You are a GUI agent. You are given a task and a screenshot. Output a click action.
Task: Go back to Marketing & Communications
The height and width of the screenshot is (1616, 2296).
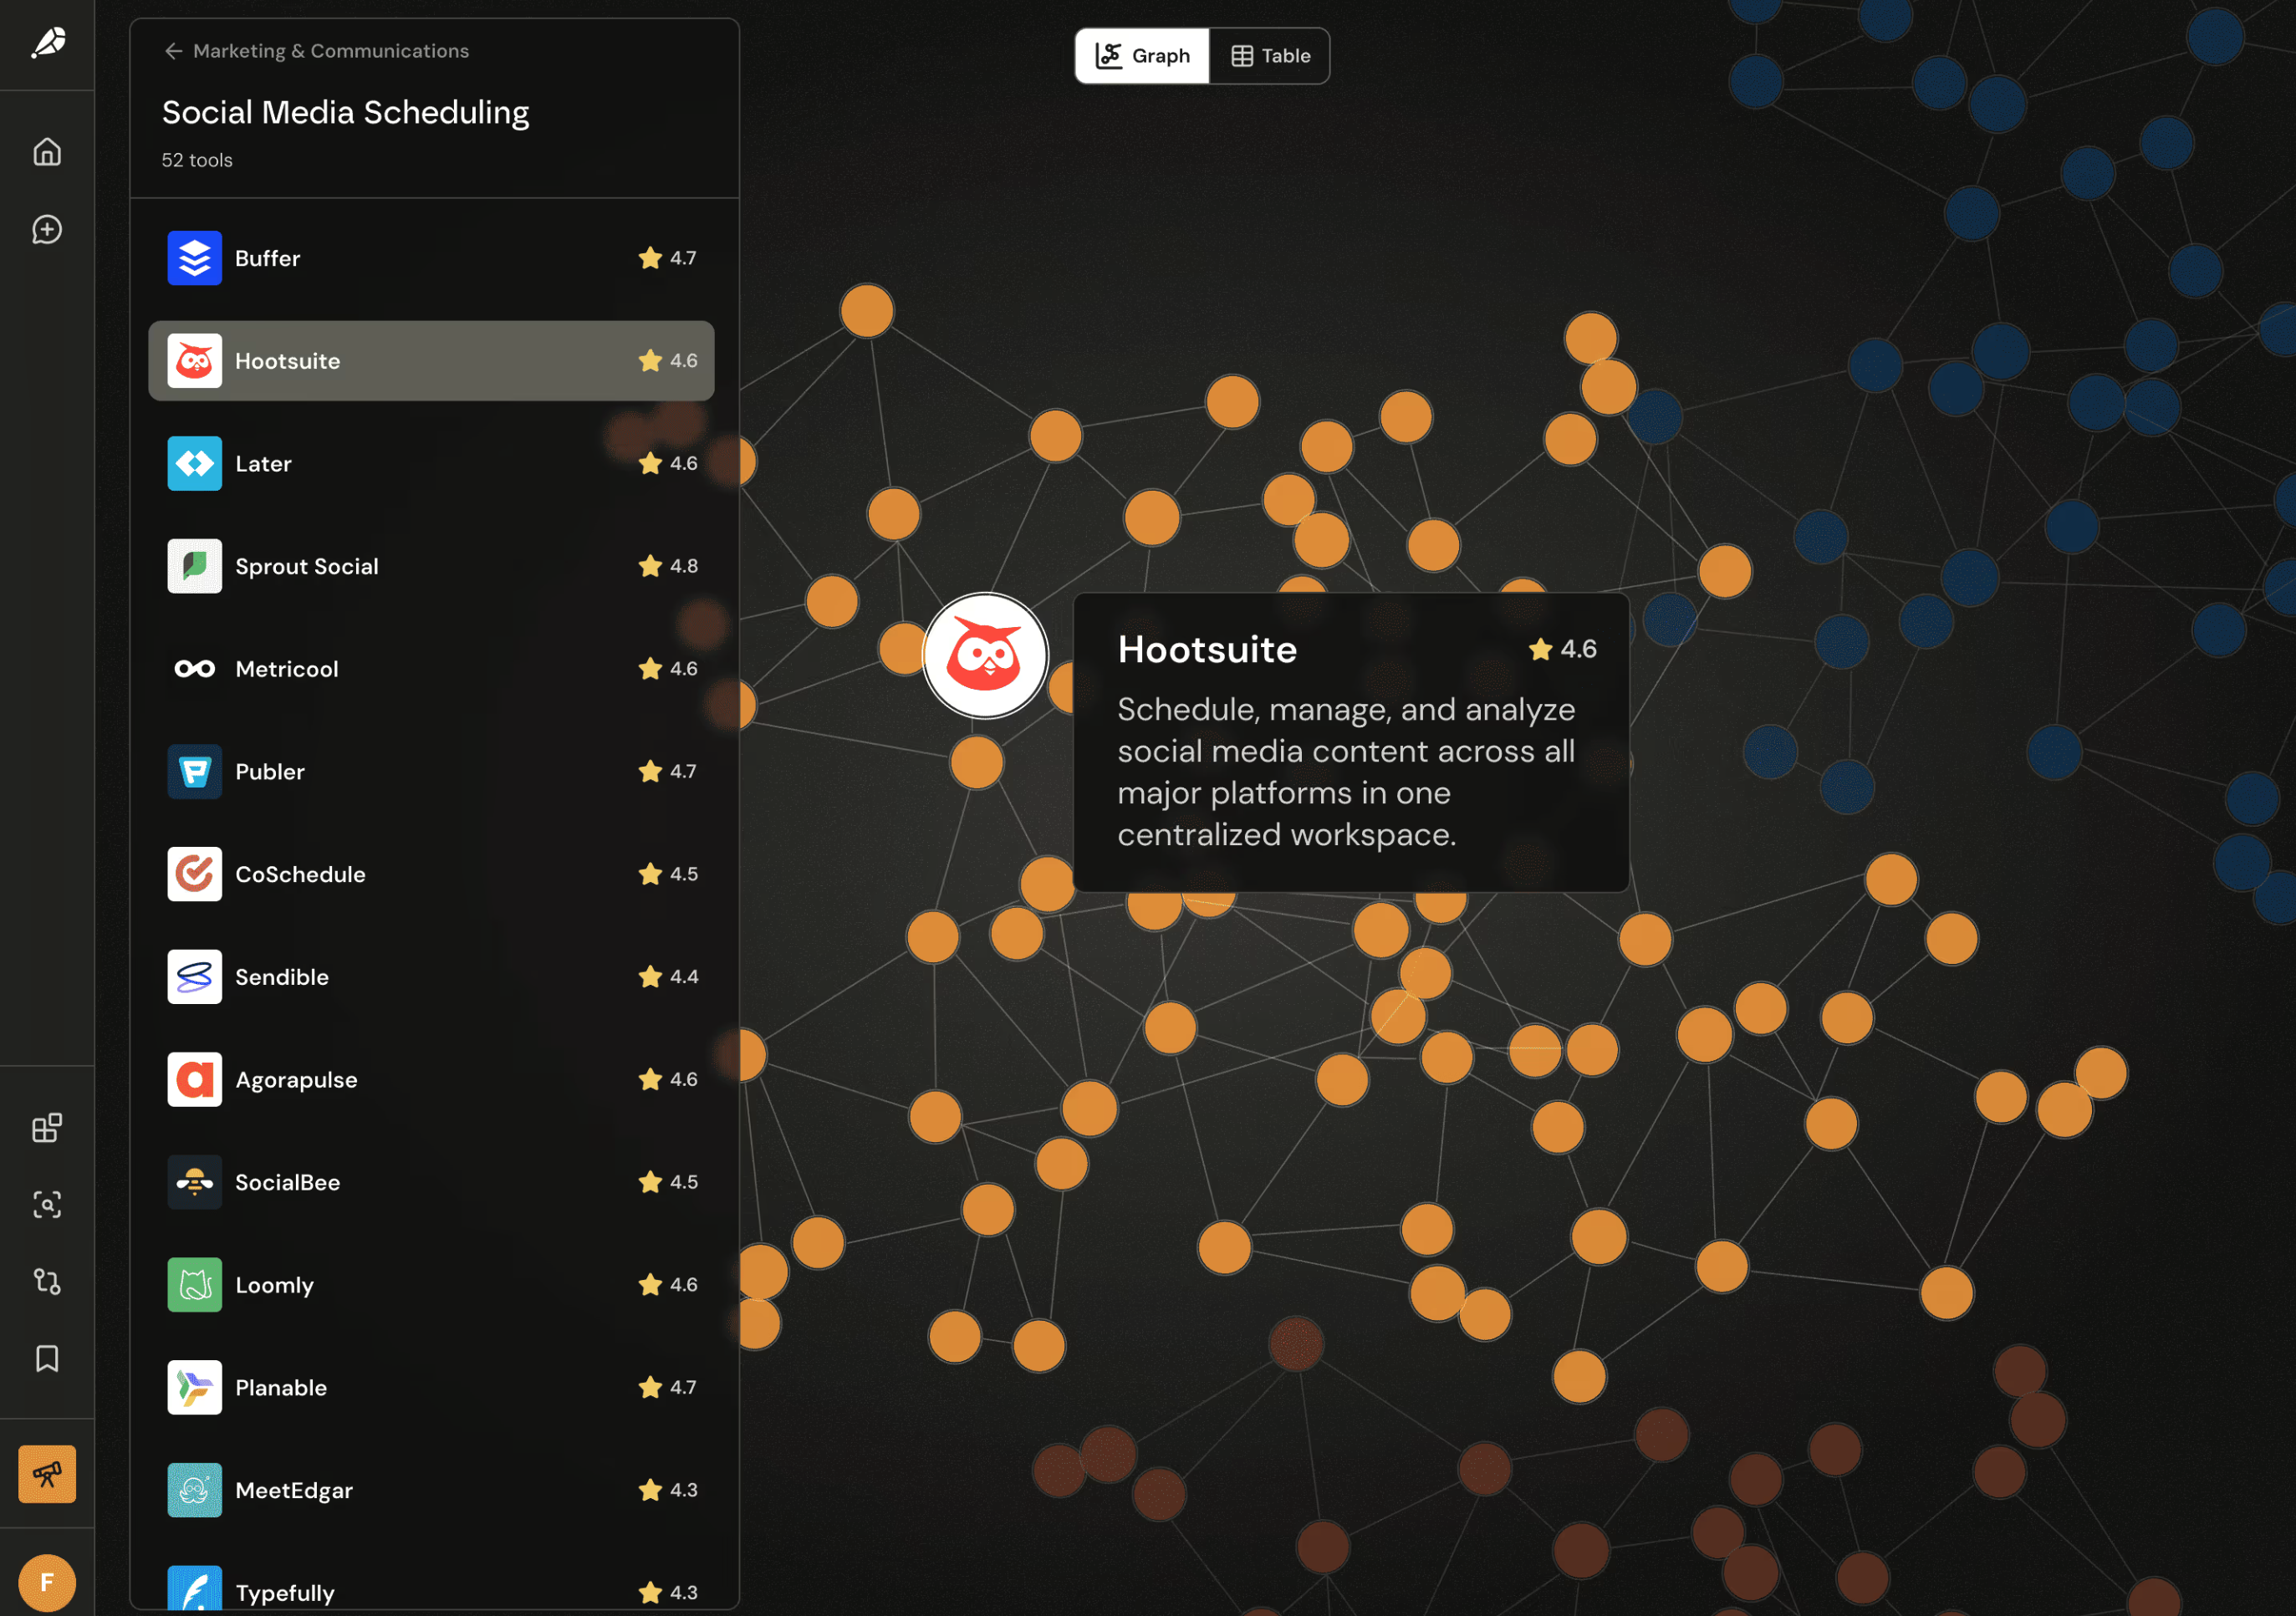click(330, 51)
